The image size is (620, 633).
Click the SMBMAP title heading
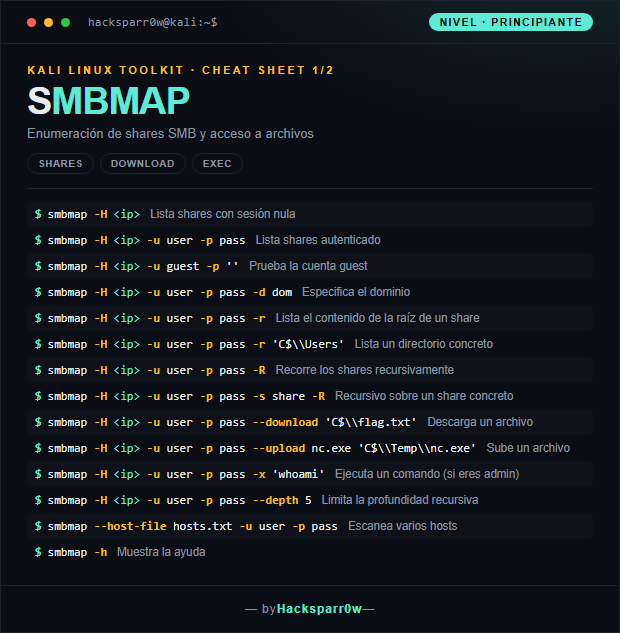pos(108,101)
